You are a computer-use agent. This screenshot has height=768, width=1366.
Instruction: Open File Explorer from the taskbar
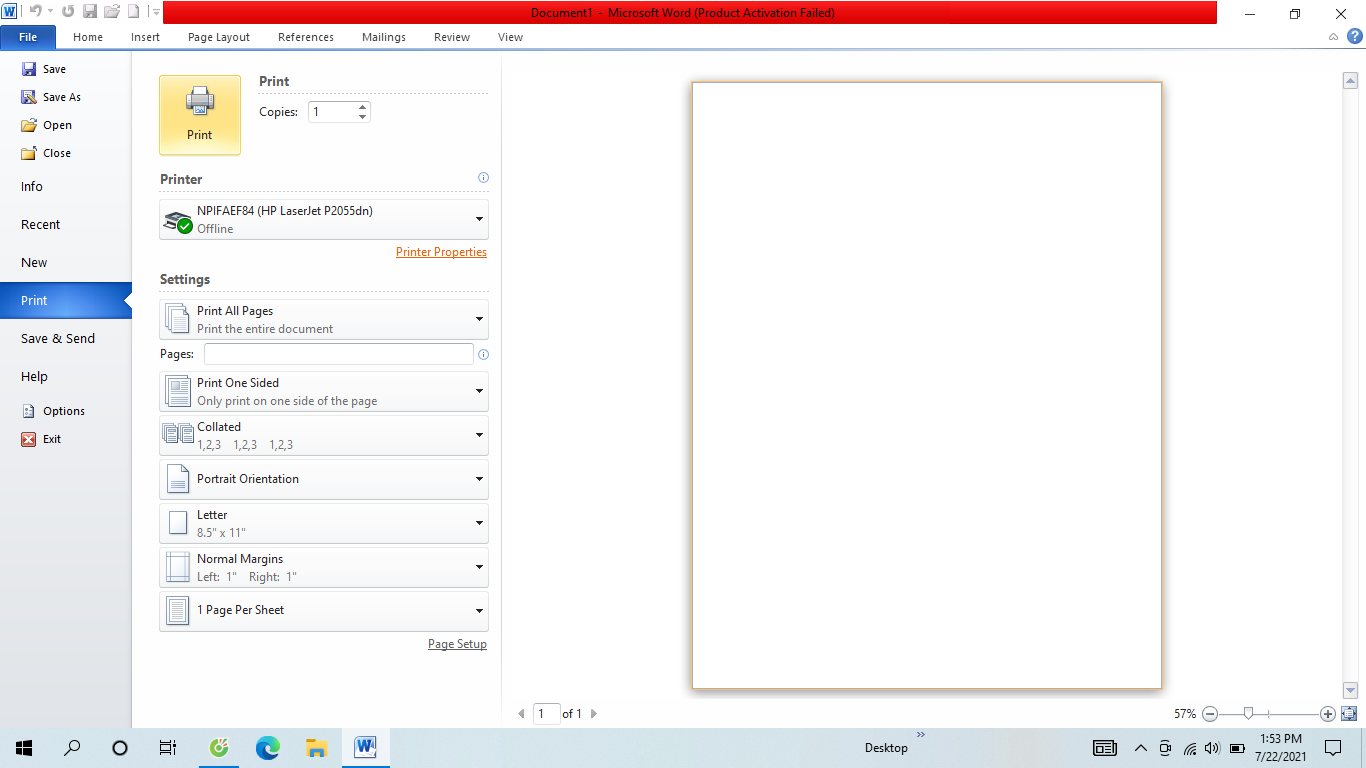316,748
